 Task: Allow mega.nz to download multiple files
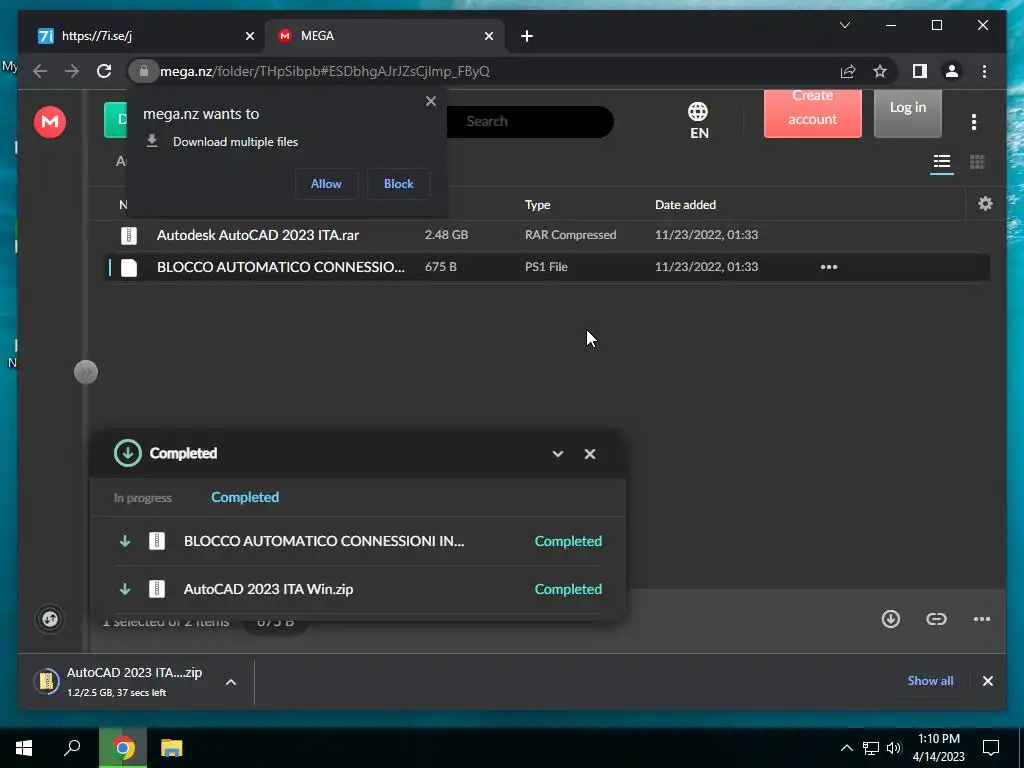[326, 184]
